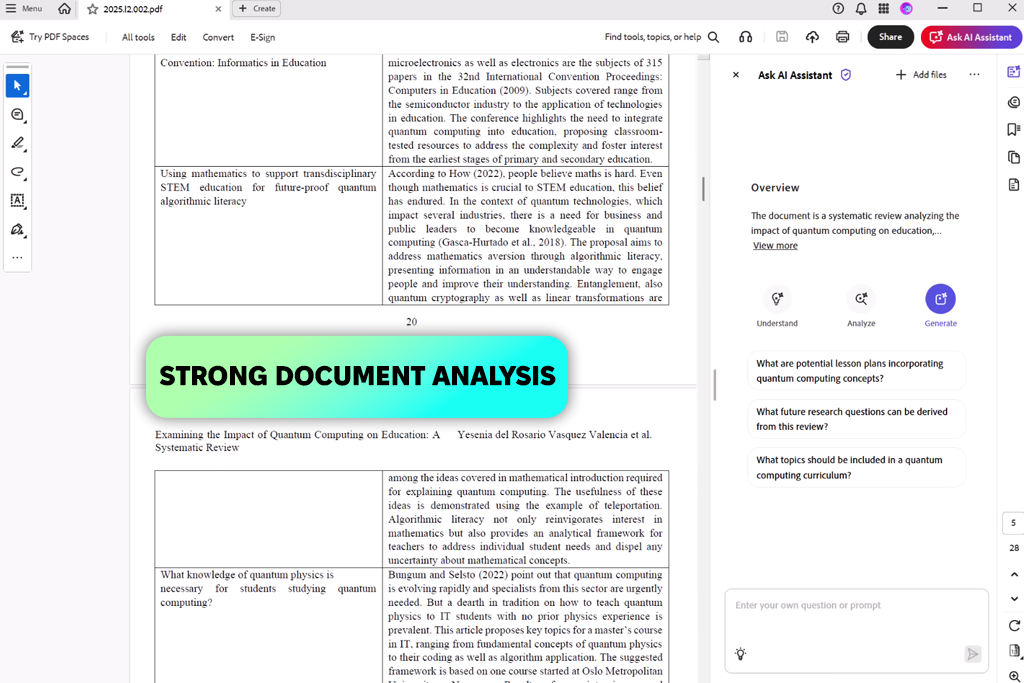The height and width of the screenshot is (683, 1024).
Task: Open the Edit menu
Action: 178,37
